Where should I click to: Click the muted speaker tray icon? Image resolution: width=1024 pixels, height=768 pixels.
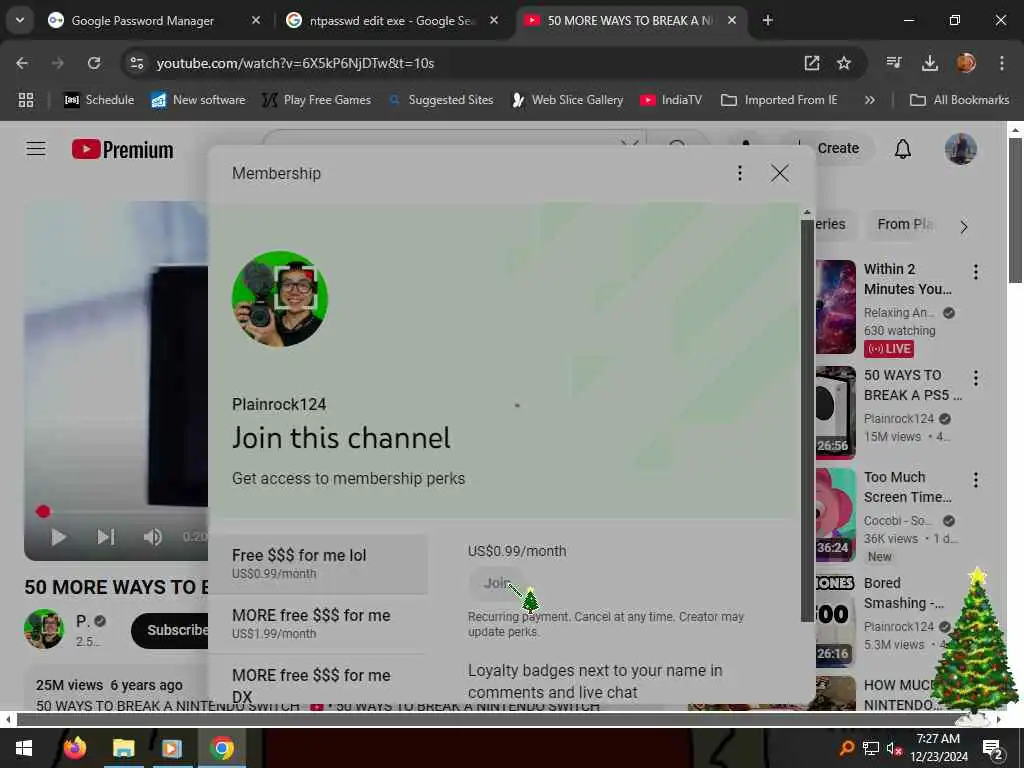click(x=894, y=749)
